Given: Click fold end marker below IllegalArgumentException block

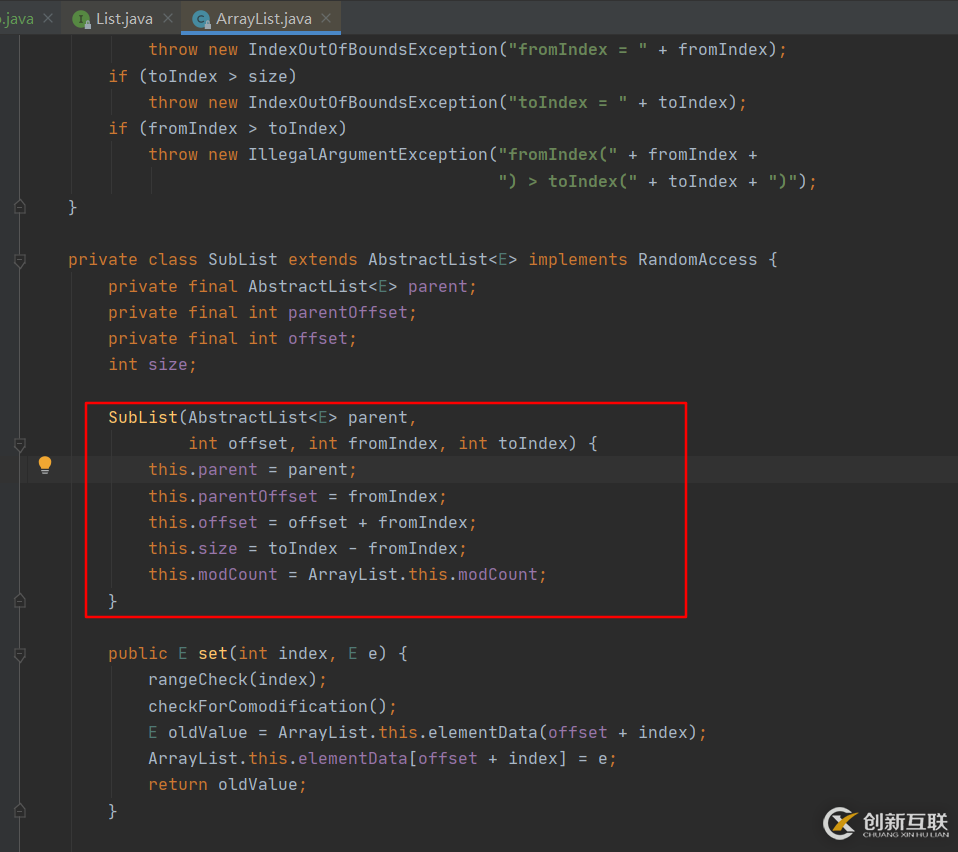Looking at the screenshot, I should (x=20, y=207).
